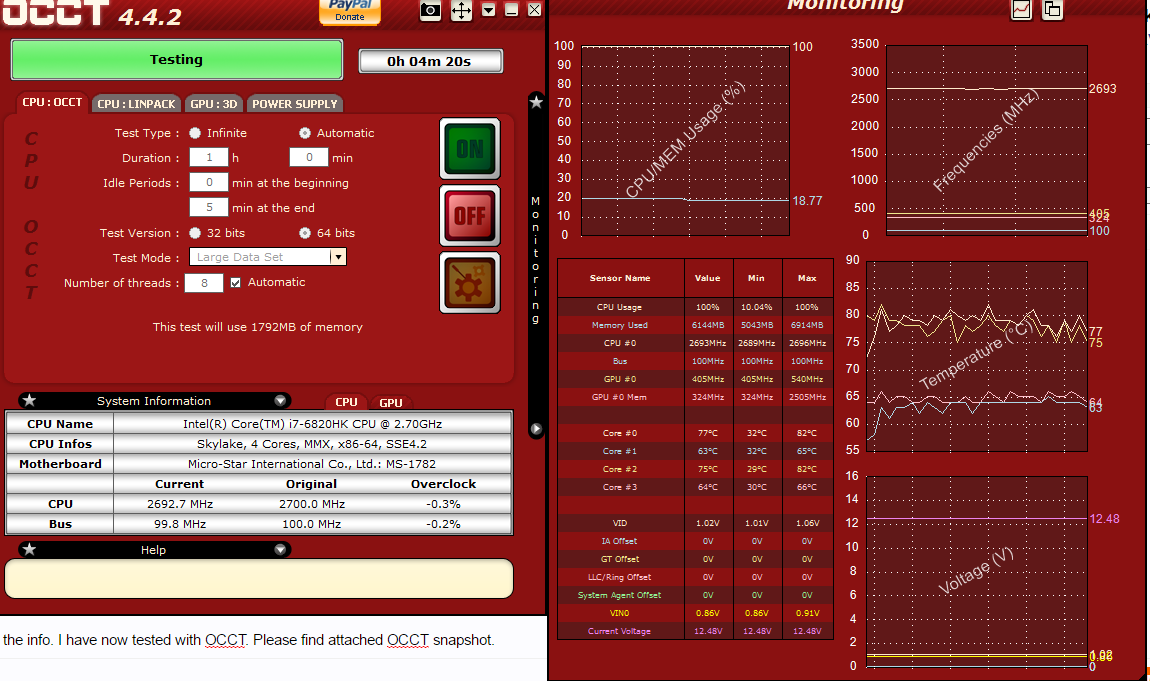Click the CPU/MEM Usage graph
The width and height of the screenshot is (1150, 681).
(x=685, y=140)
